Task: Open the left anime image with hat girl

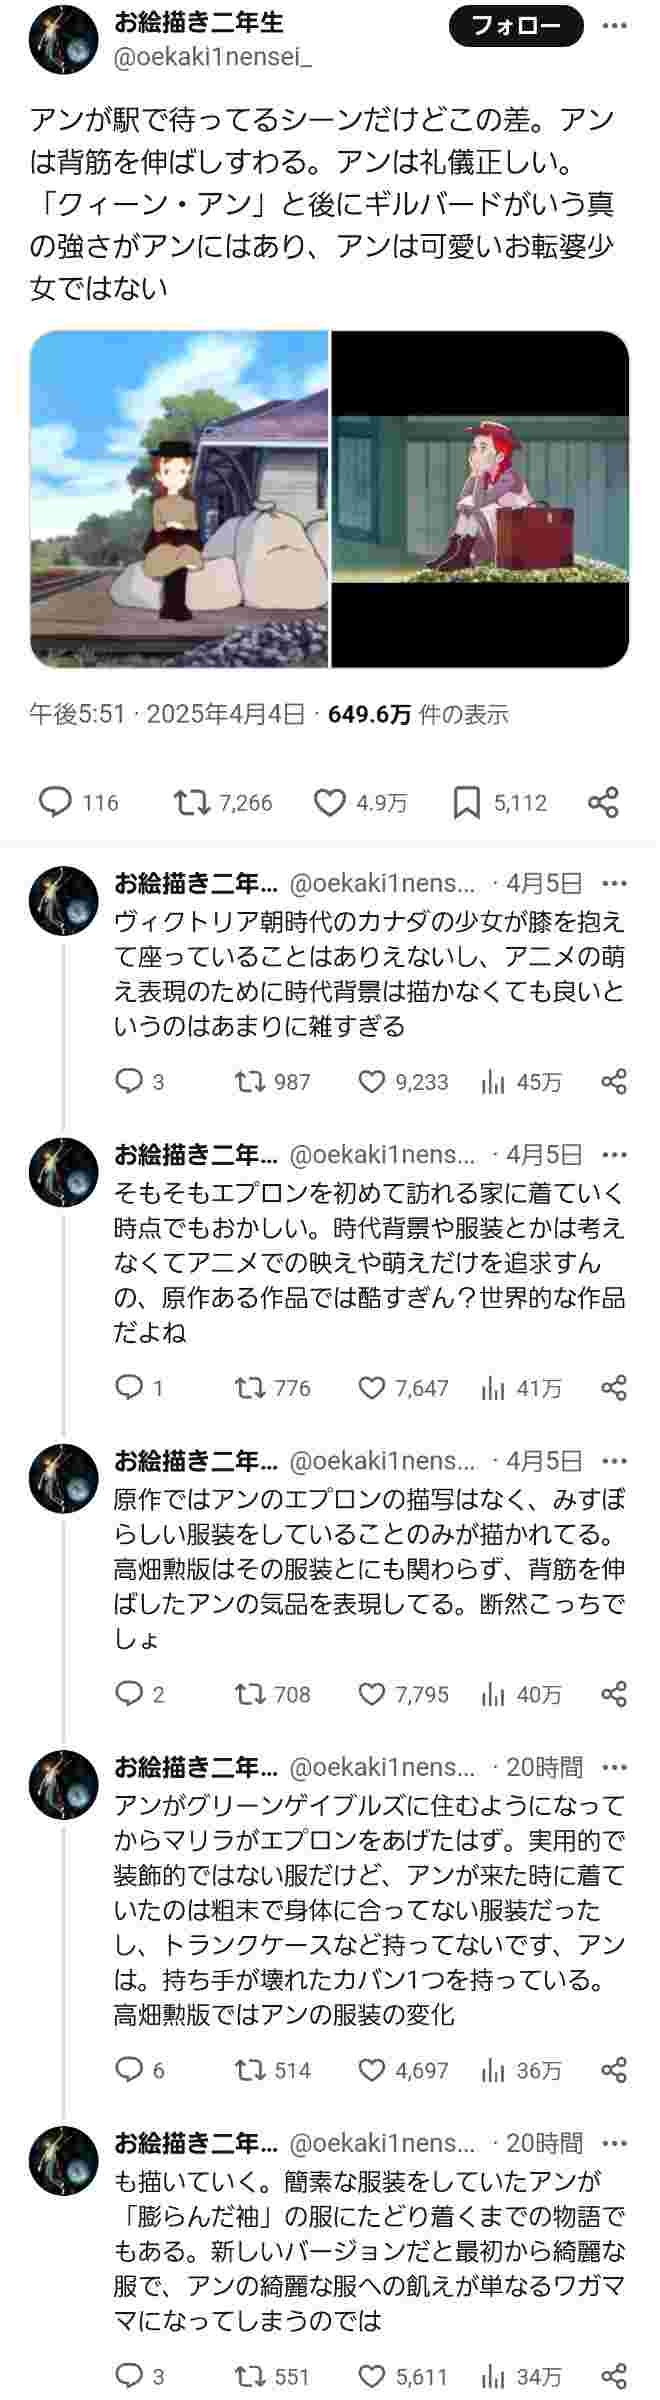Action: click(179, 499)
